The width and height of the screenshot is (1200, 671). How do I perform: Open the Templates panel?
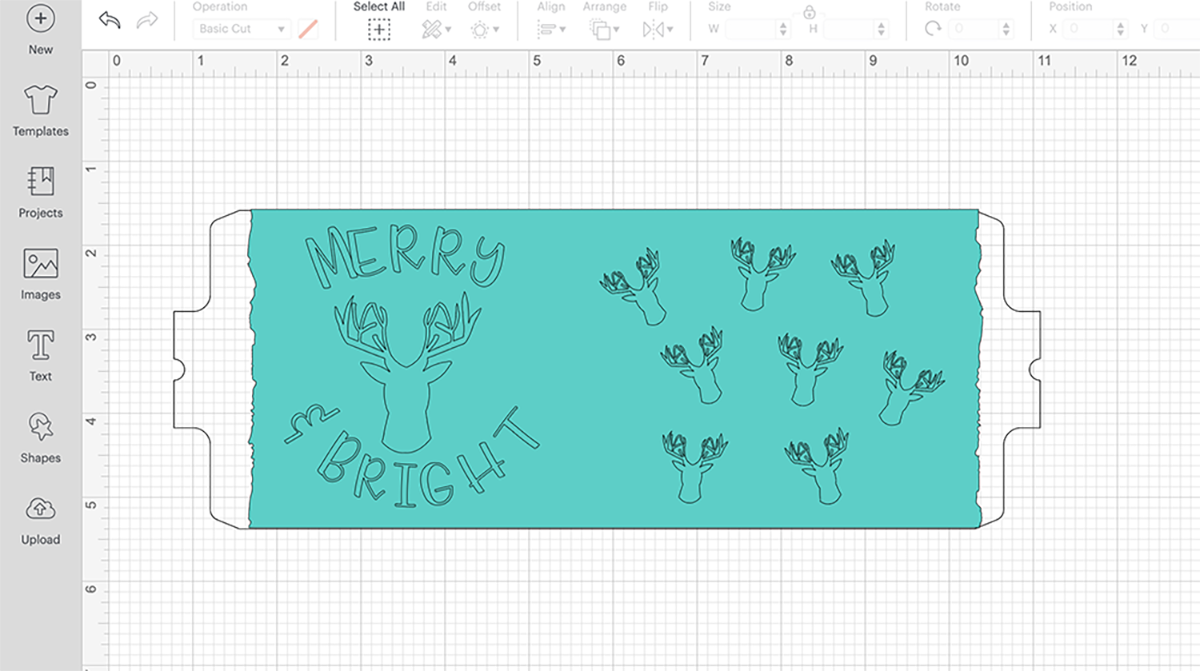pos(40,111)
